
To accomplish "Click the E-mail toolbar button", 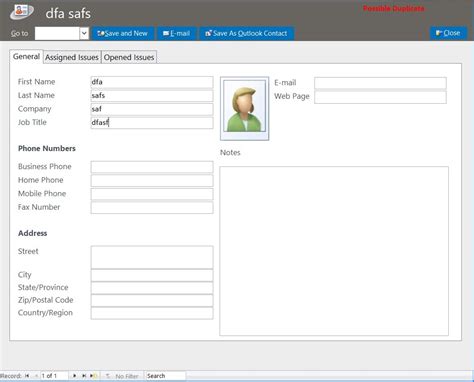I will [176, 33].
